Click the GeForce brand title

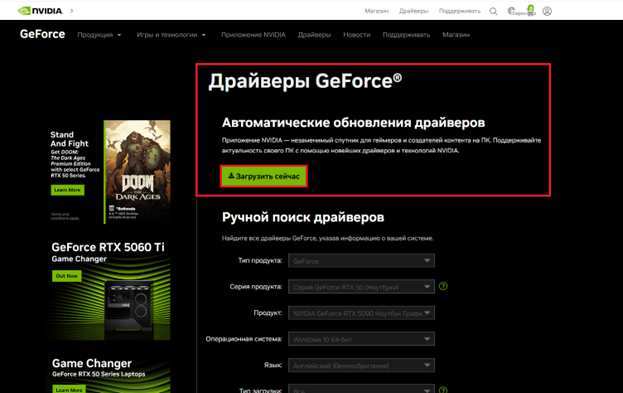coord(42,34)
